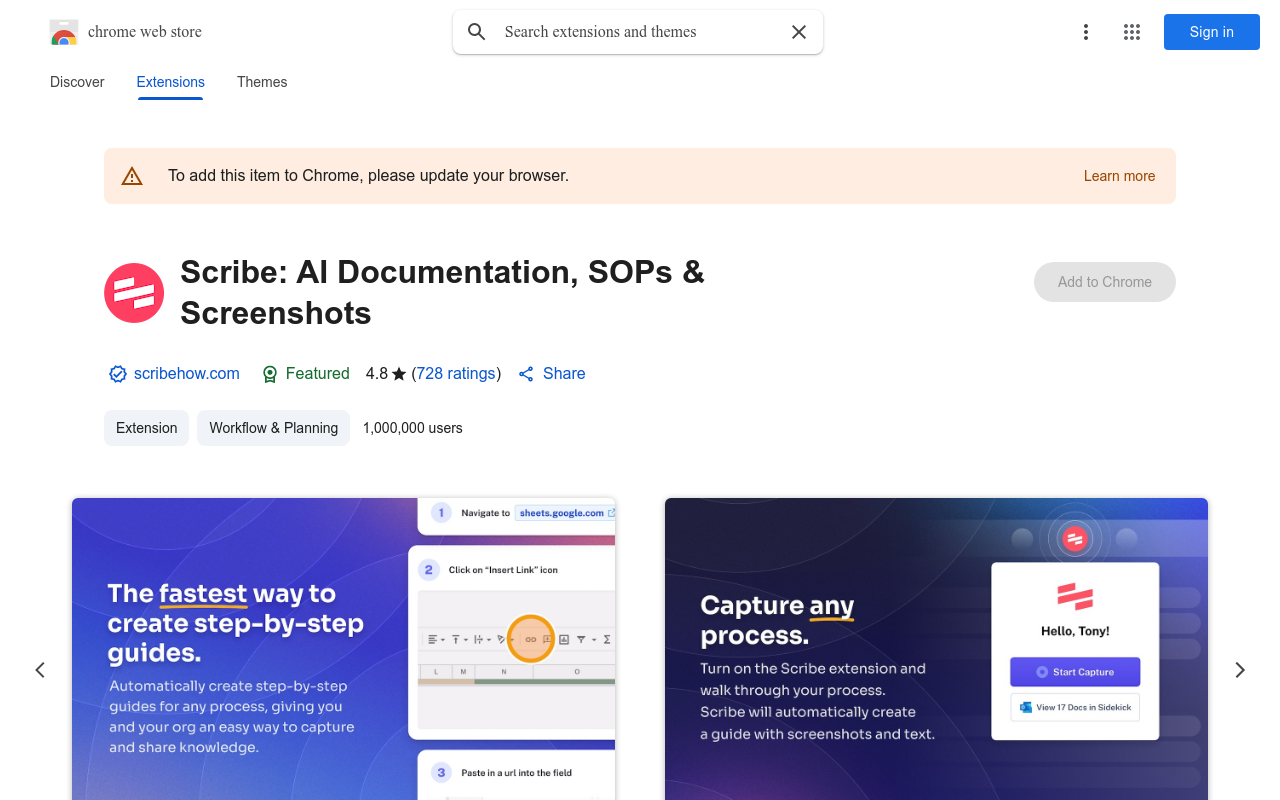Select the Extensions tab
Image resolution: width=1280 pixels, height=800 pixels.
[171, 82]
